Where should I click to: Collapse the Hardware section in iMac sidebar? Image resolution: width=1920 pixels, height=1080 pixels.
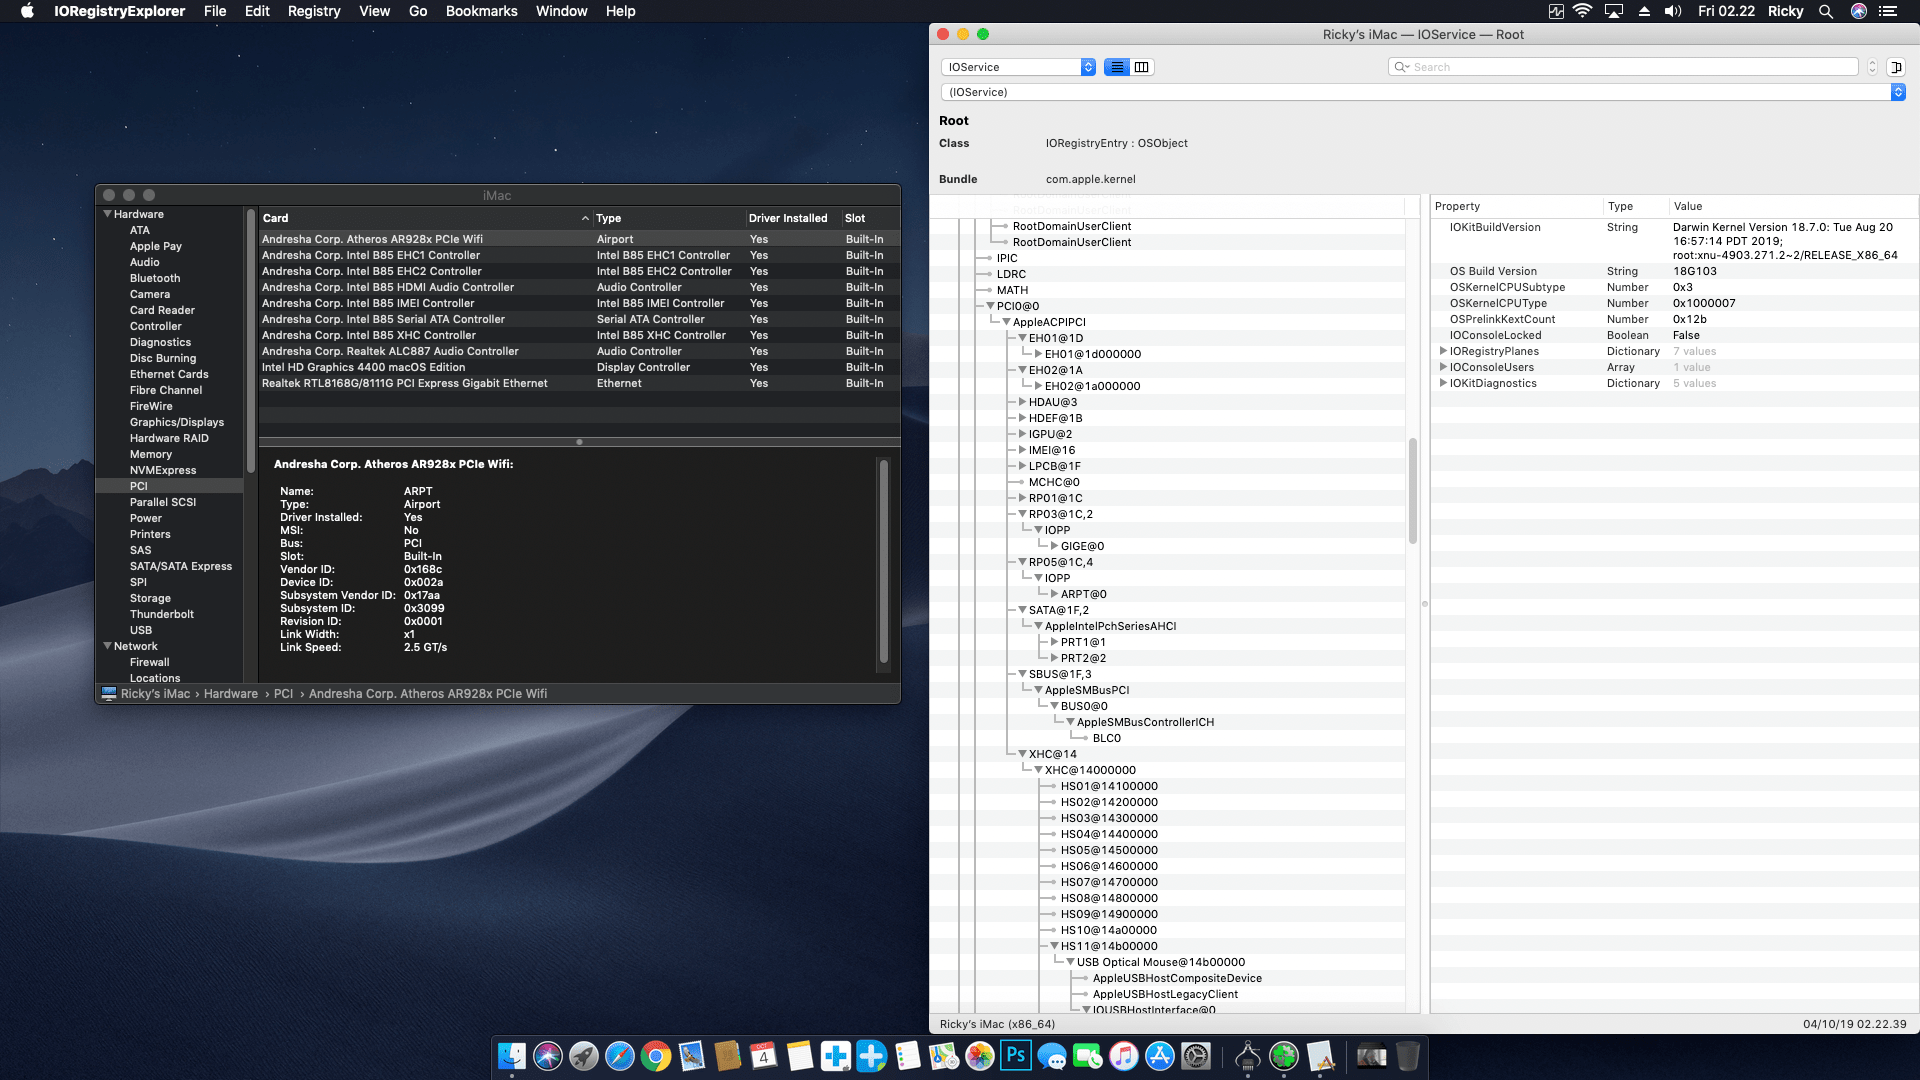click(x=107, y=214)
